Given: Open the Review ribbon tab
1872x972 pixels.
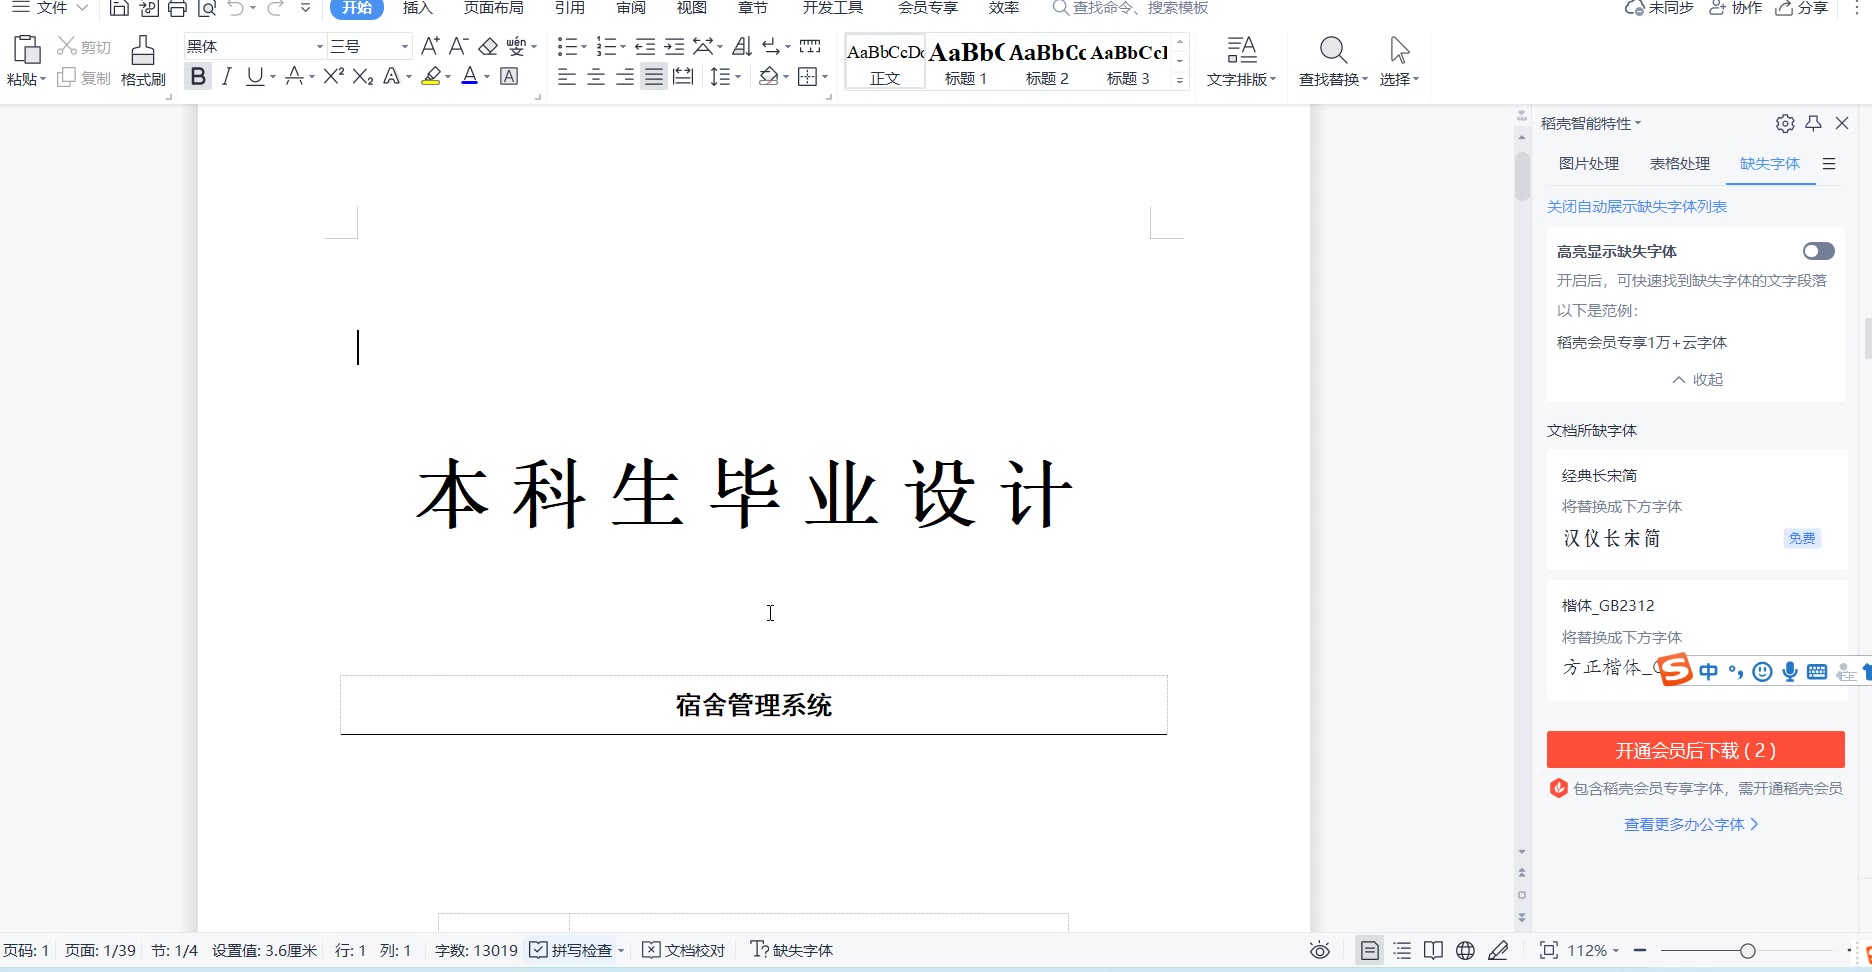Looking at the screenshot, I should pos(631,8).
